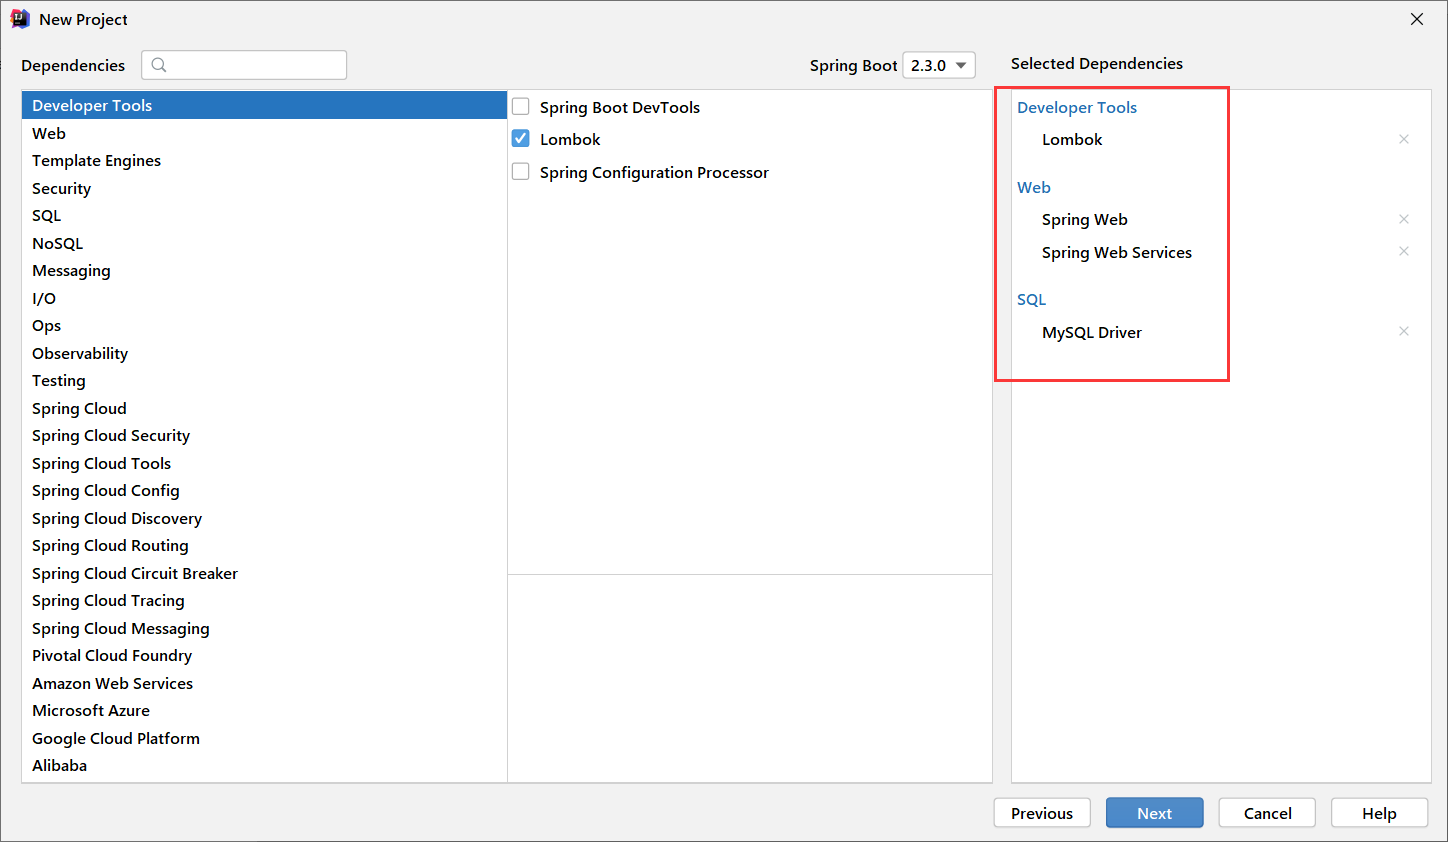Tick Spring Configuration Processor checkbox
The image size is (1448, 842).
pyautogui.click(x=521, y=171)
